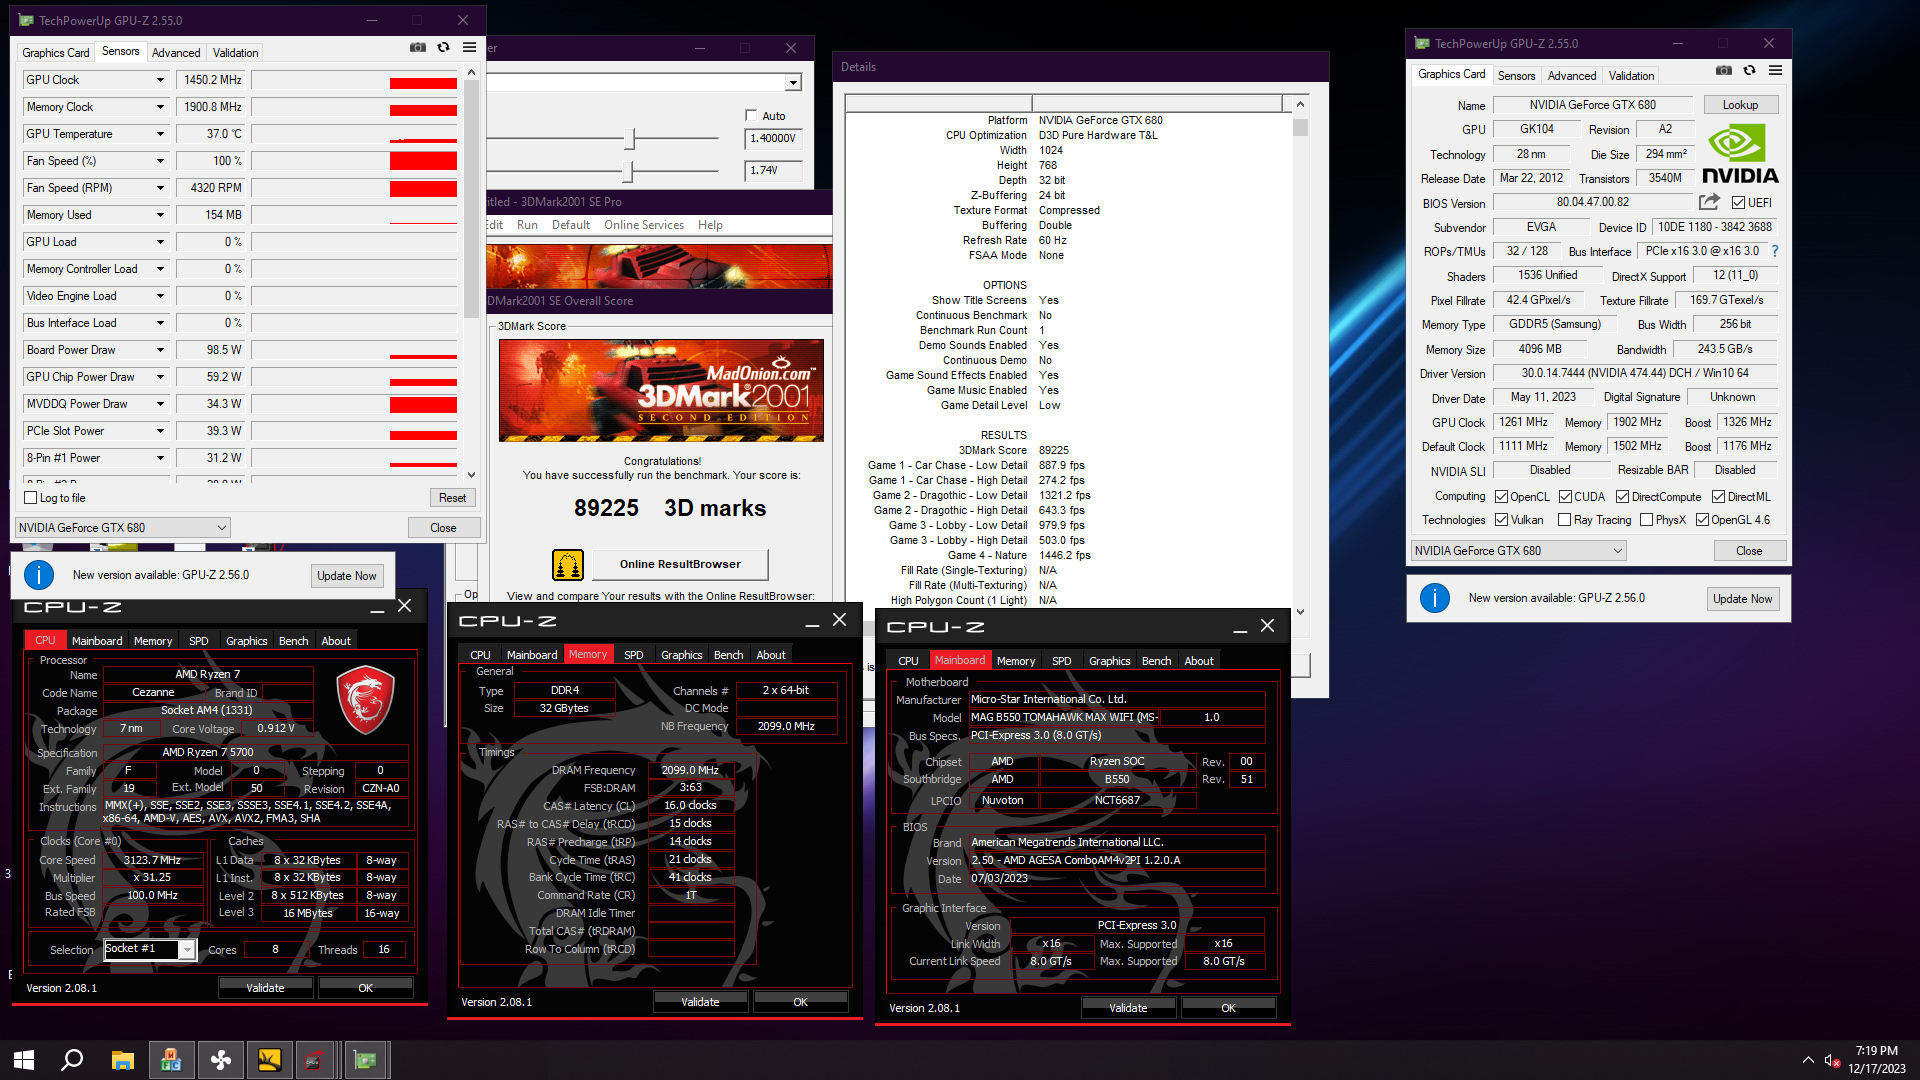Click the 3DMark2001 banner image
1920x1080 pixels.
661,390
